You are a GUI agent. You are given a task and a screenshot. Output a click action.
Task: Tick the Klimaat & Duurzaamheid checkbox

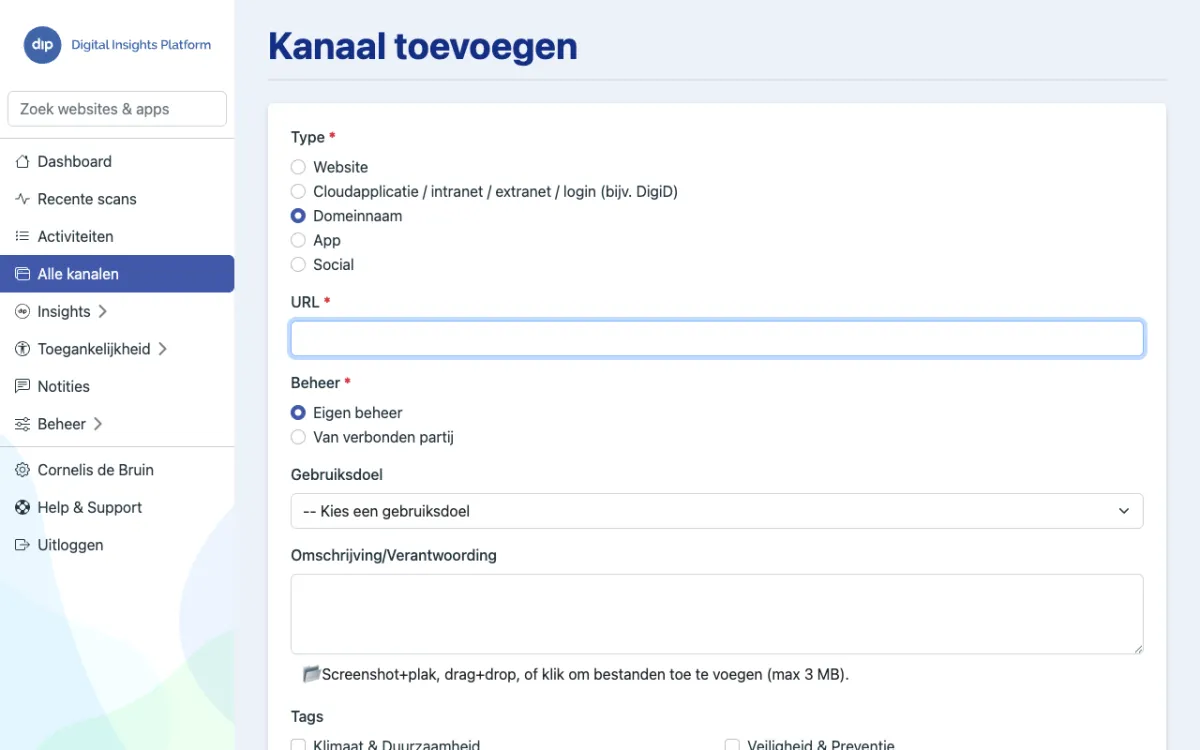(298, 745)
